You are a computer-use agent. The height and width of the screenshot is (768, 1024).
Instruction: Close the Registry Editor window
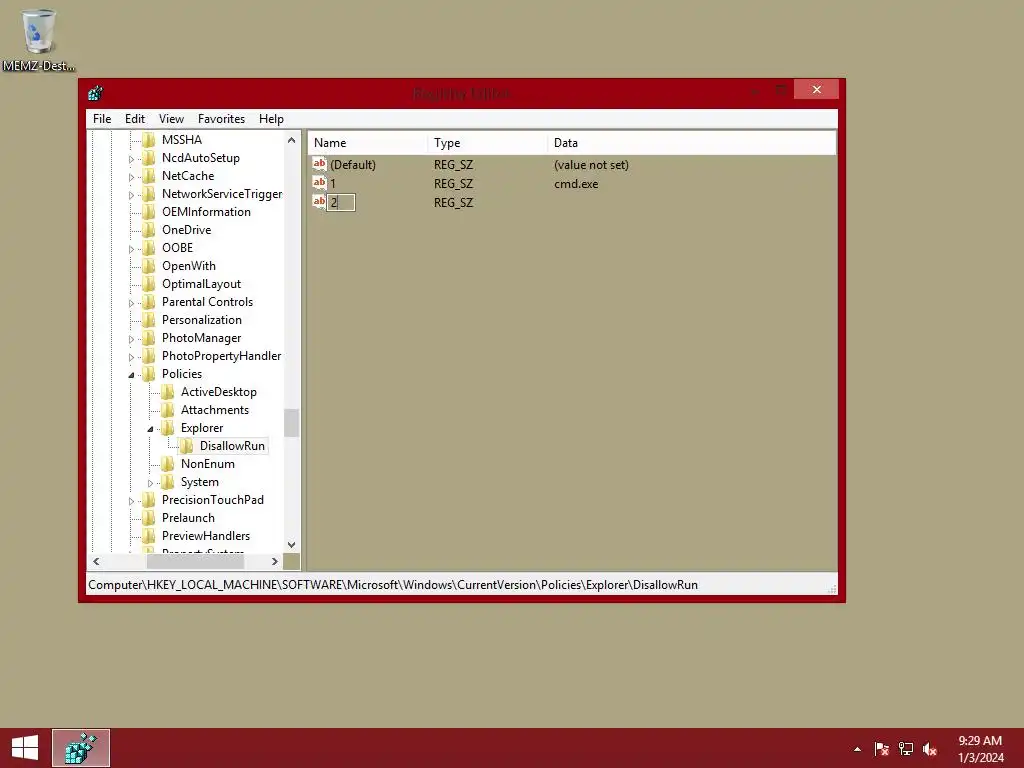tap(816, 89)
